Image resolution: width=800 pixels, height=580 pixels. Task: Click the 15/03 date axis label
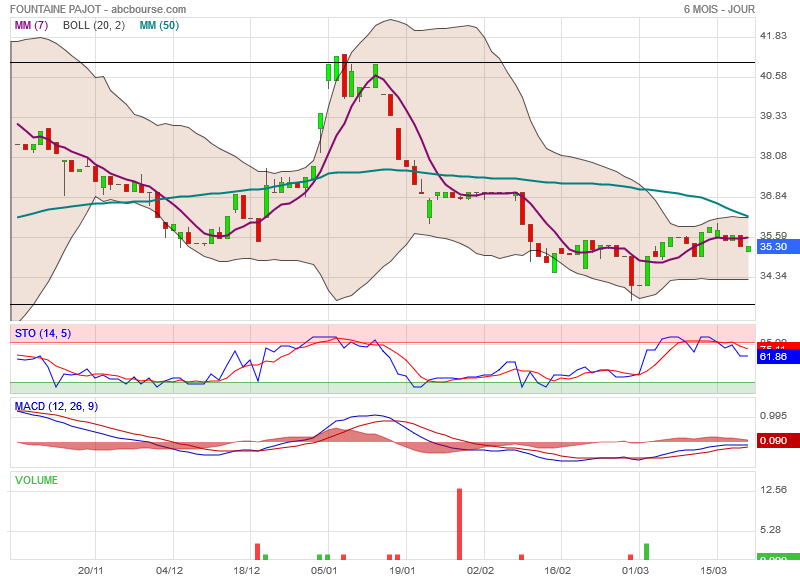coord(713,570)
